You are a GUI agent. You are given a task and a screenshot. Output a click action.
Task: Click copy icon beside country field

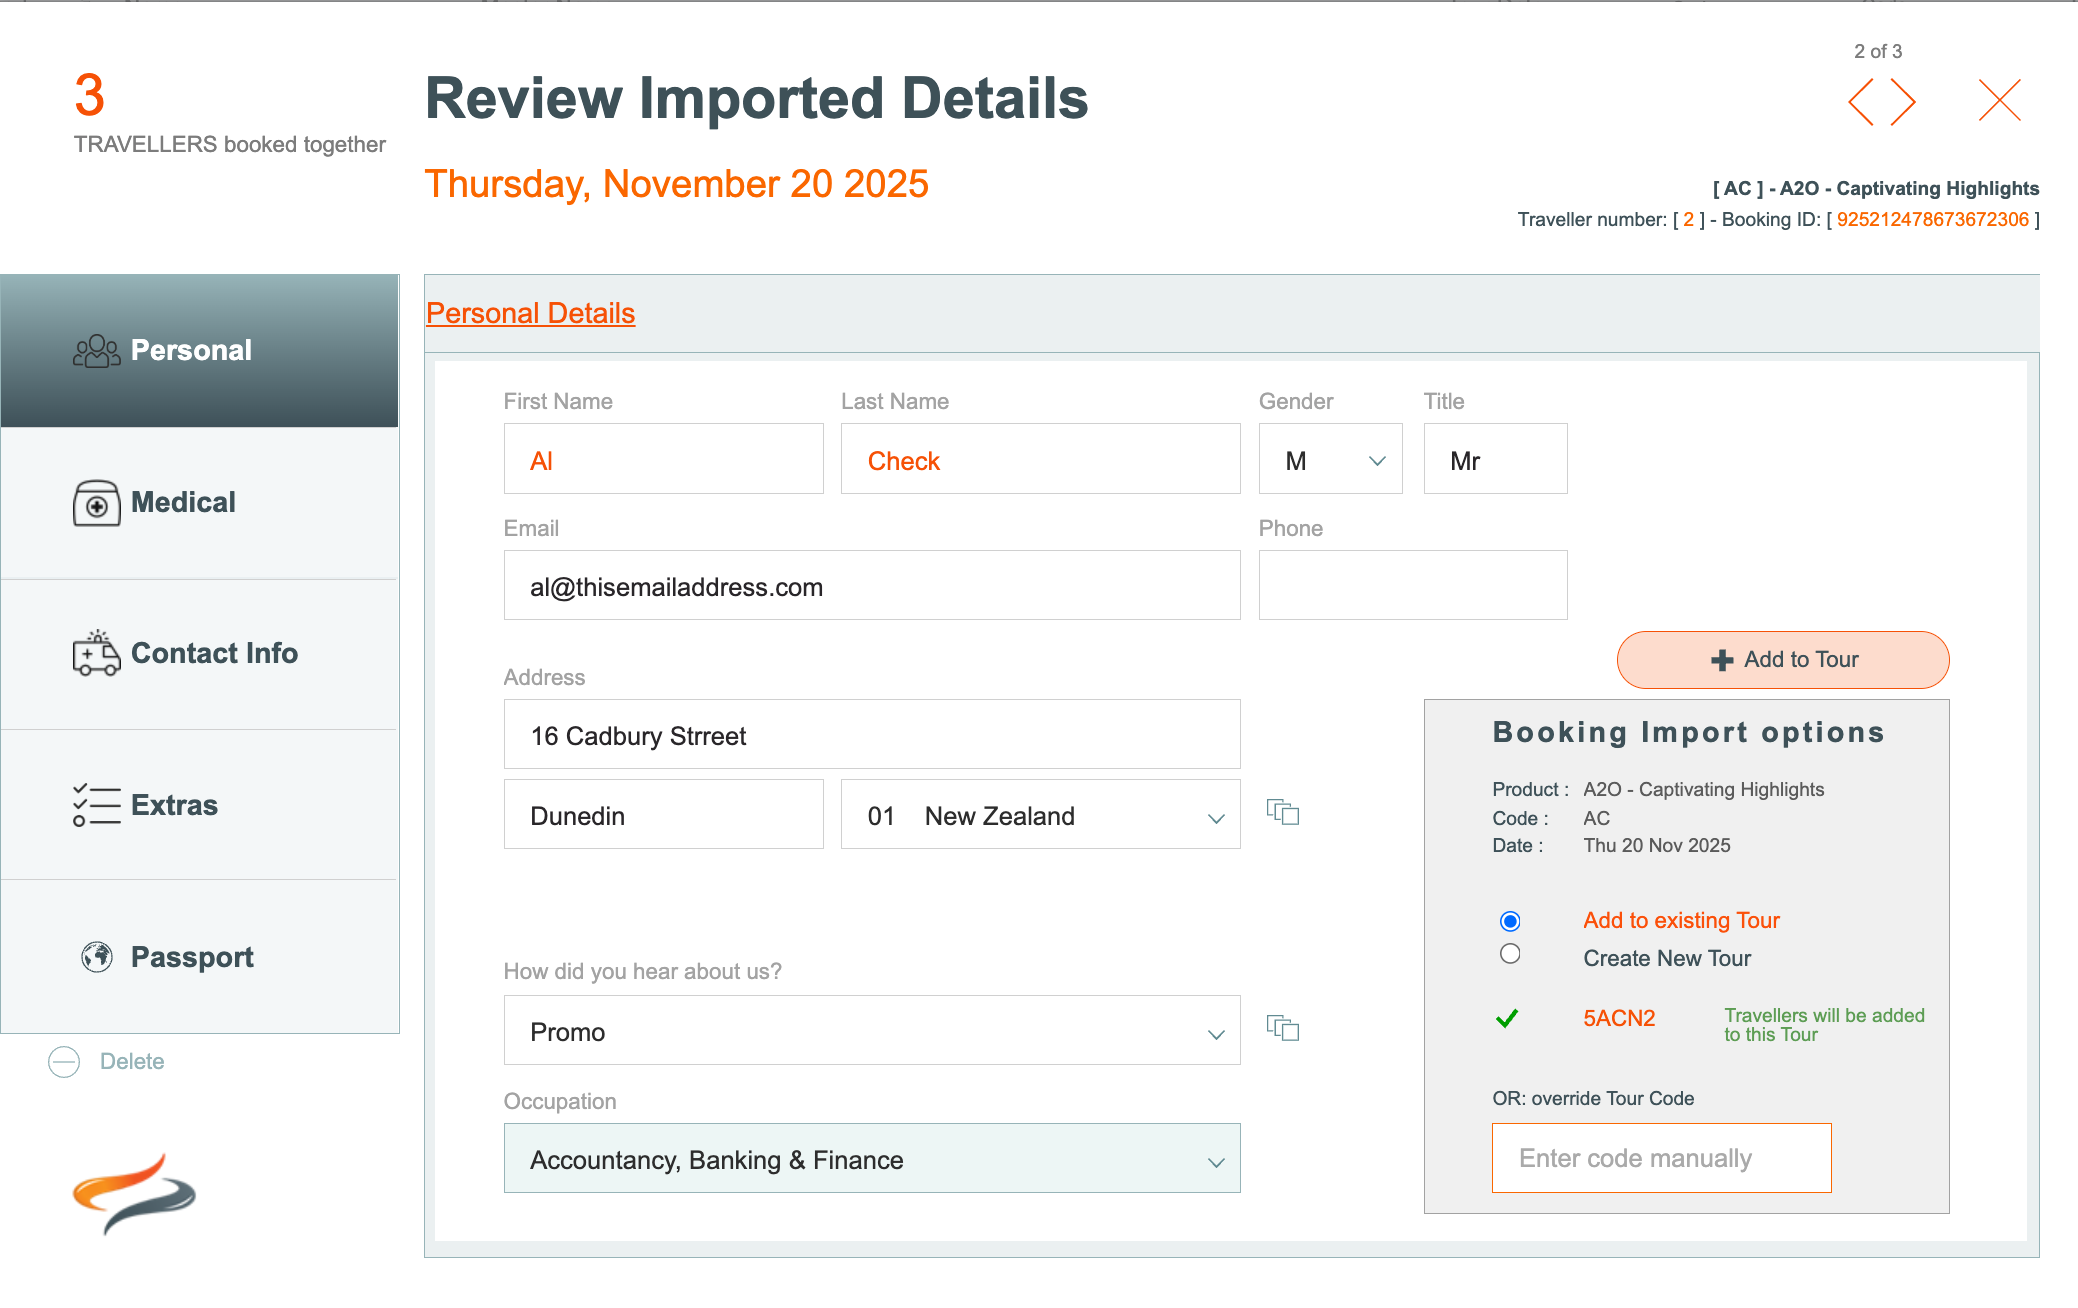tap(1283, 812)
